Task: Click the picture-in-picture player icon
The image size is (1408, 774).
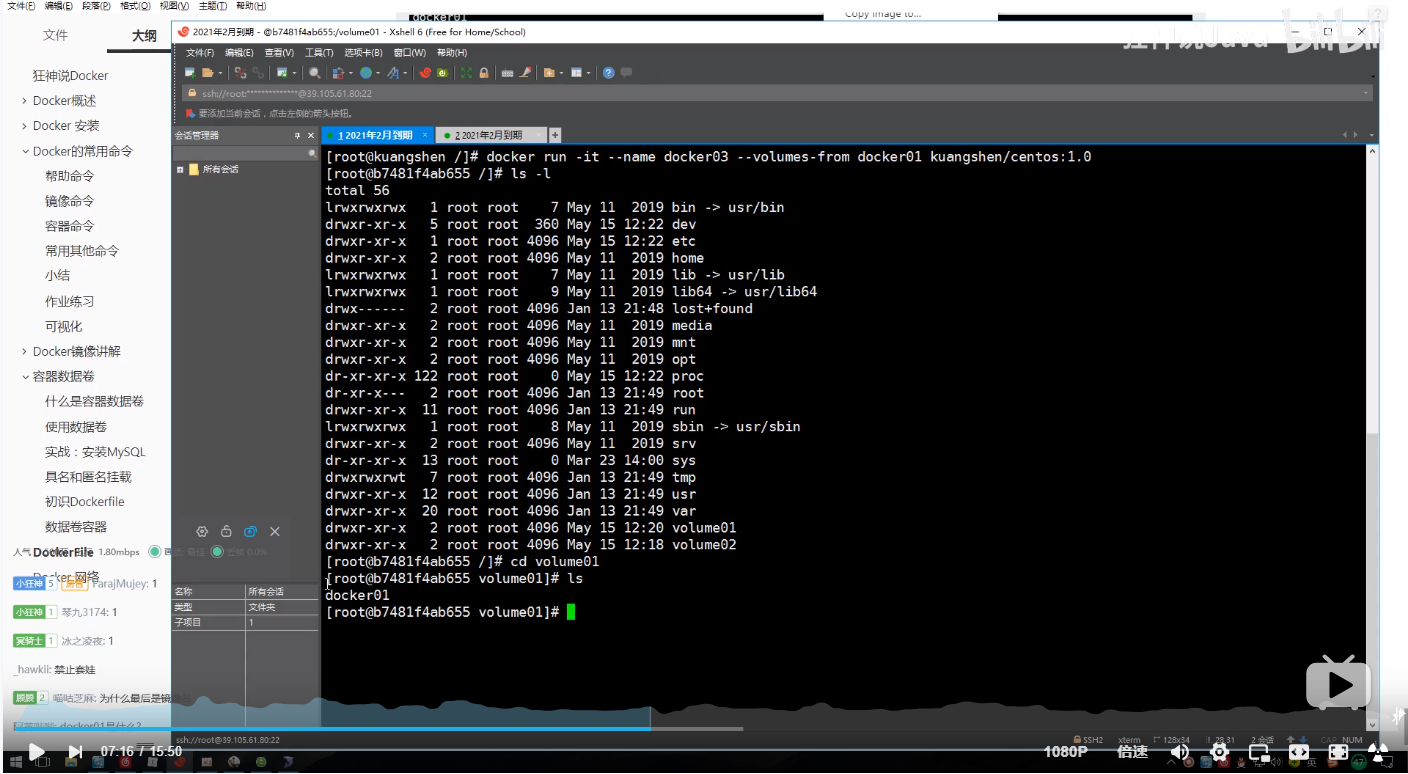Action: pos(1259,752)
